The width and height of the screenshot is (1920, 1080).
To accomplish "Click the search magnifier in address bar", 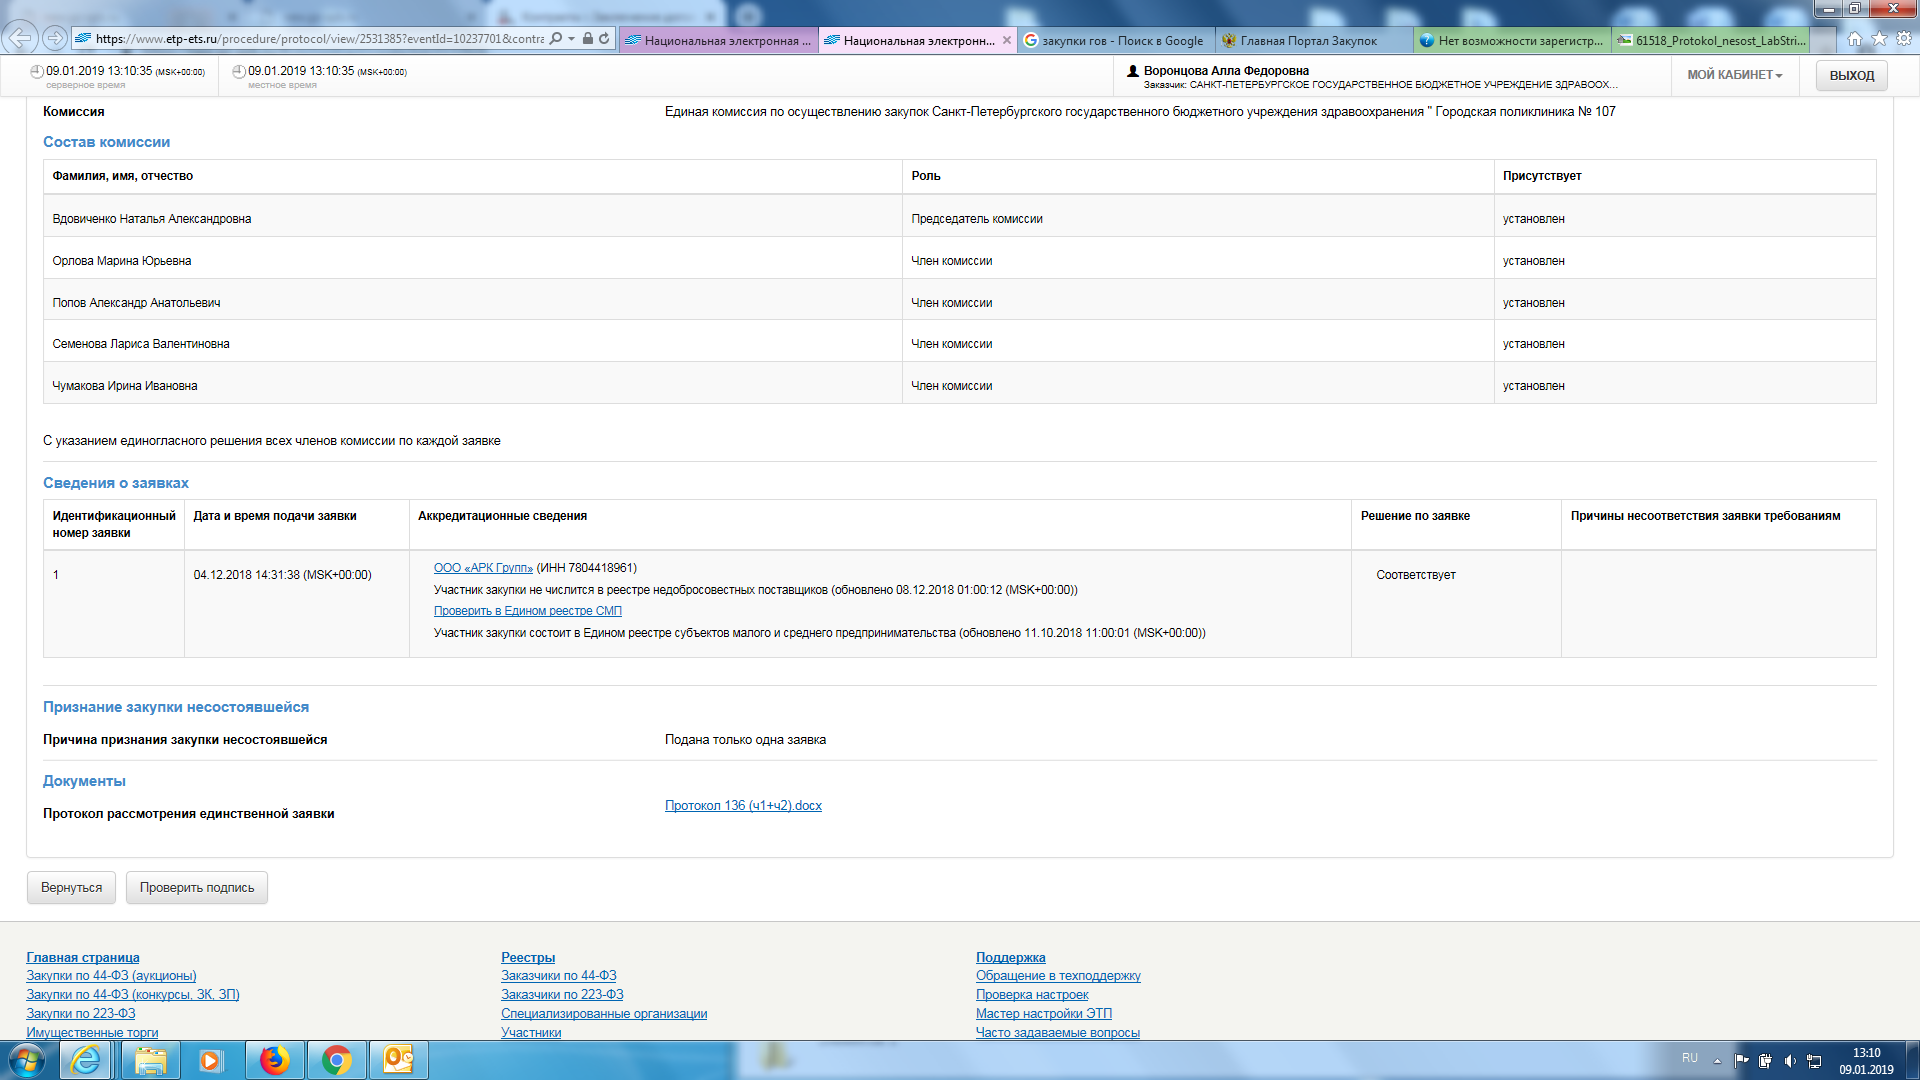I will (x=556, y=39).
